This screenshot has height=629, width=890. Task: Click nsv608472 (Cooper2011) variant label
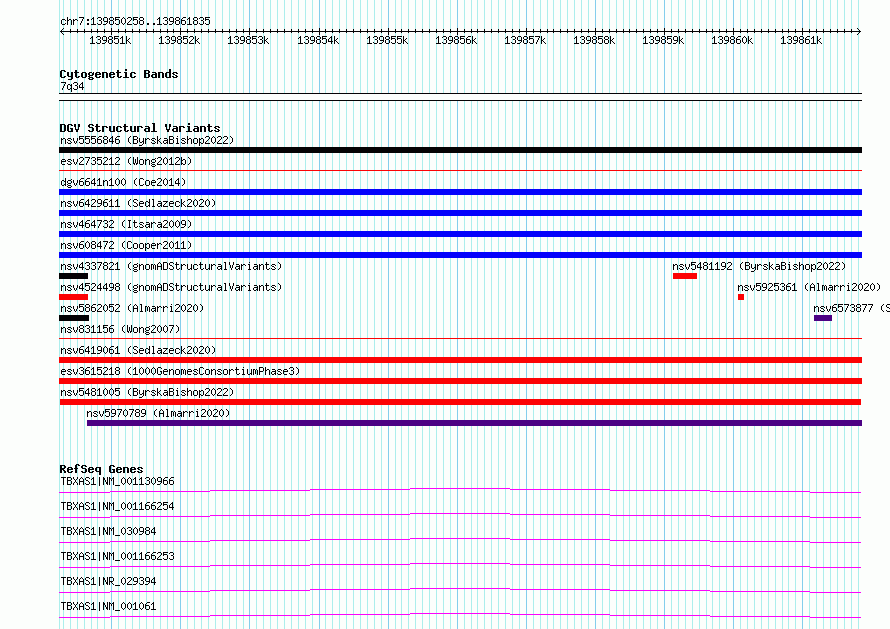126,245
